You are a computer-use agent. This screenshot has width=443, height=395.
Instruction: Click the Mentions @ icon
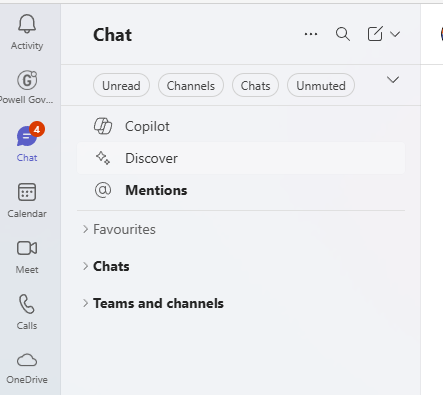tap(103, 190)
